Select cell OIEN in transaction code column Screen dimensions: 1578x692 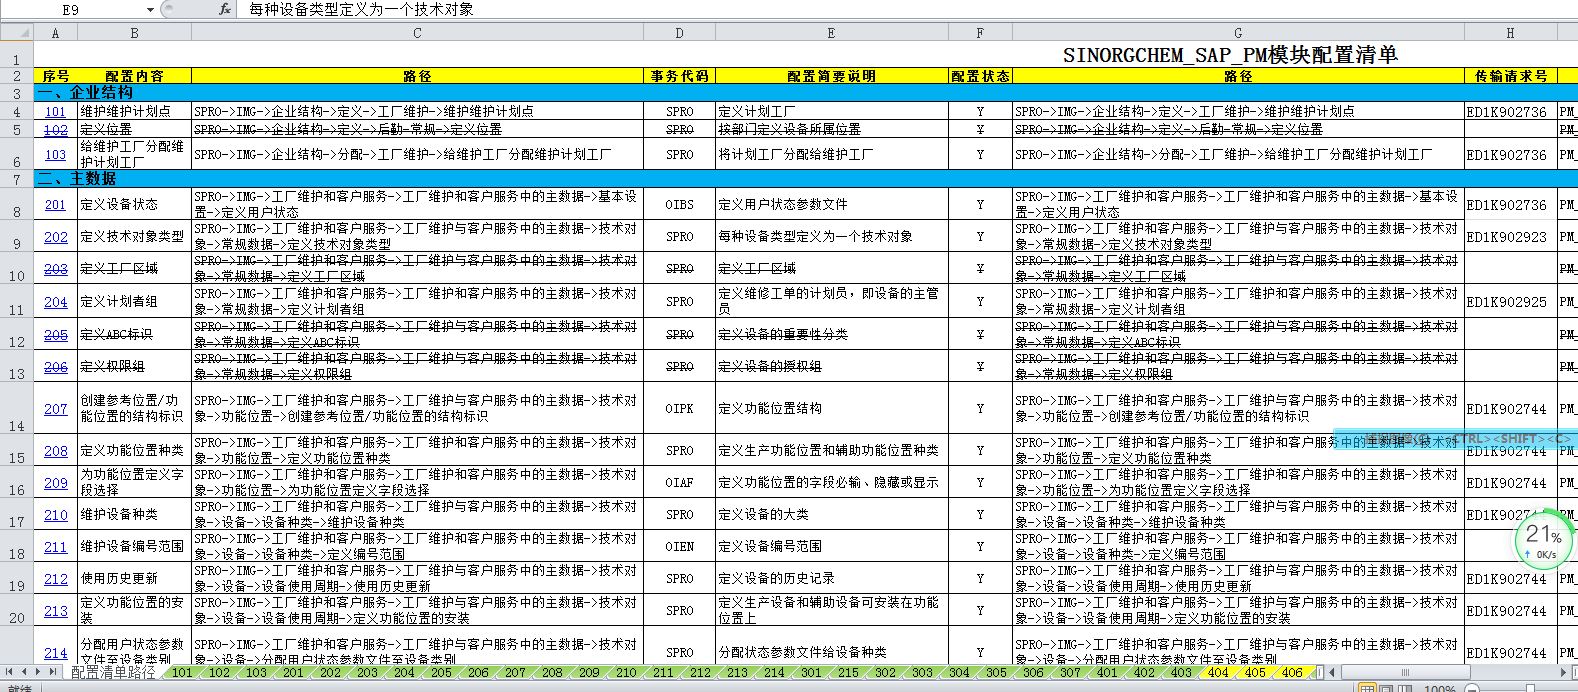679,546
